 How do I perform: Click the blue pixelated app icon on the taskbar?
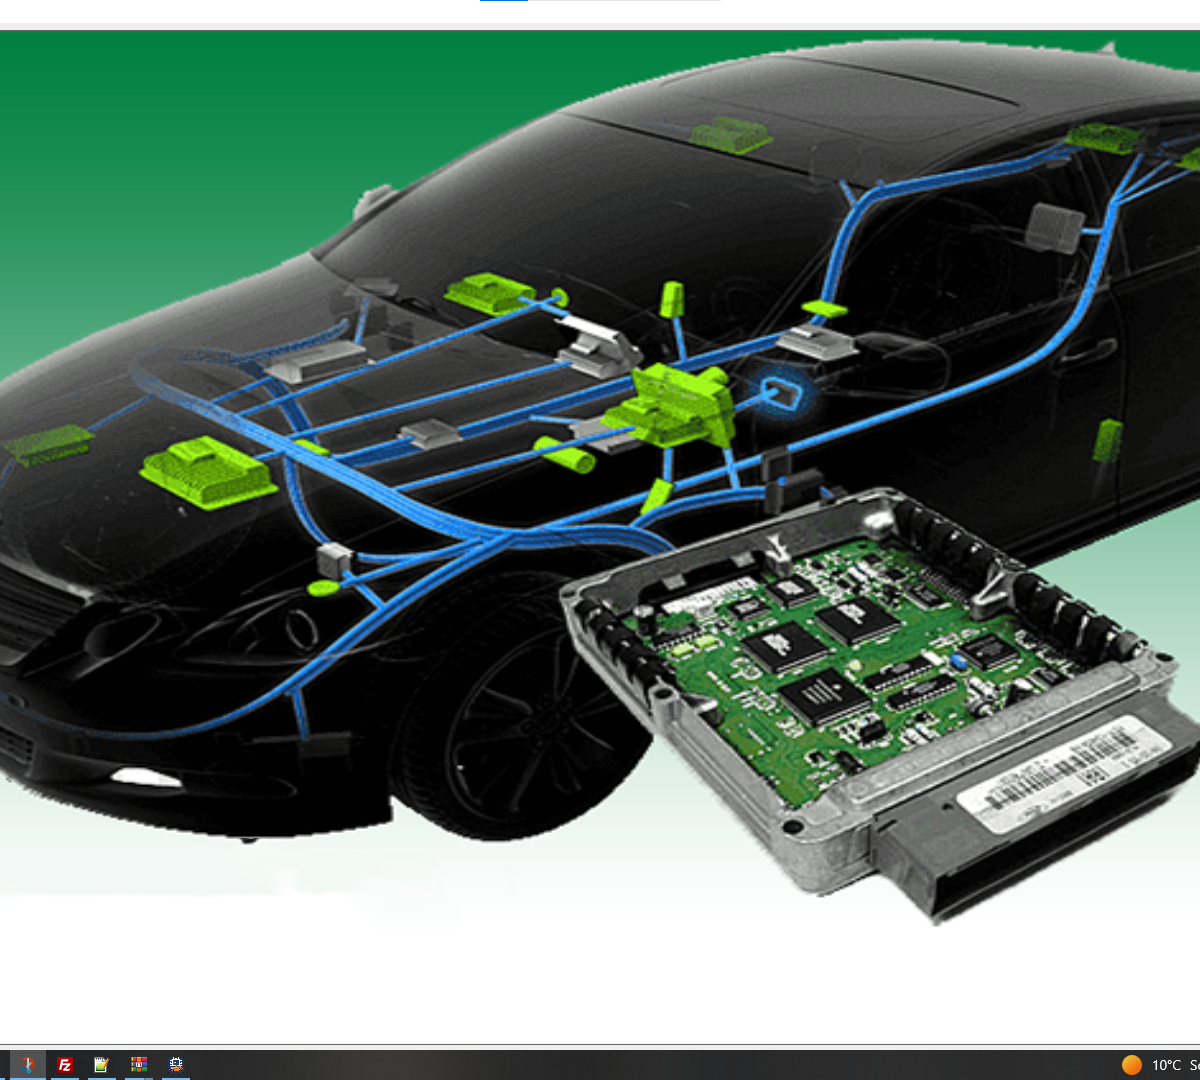click(176, 1064)
